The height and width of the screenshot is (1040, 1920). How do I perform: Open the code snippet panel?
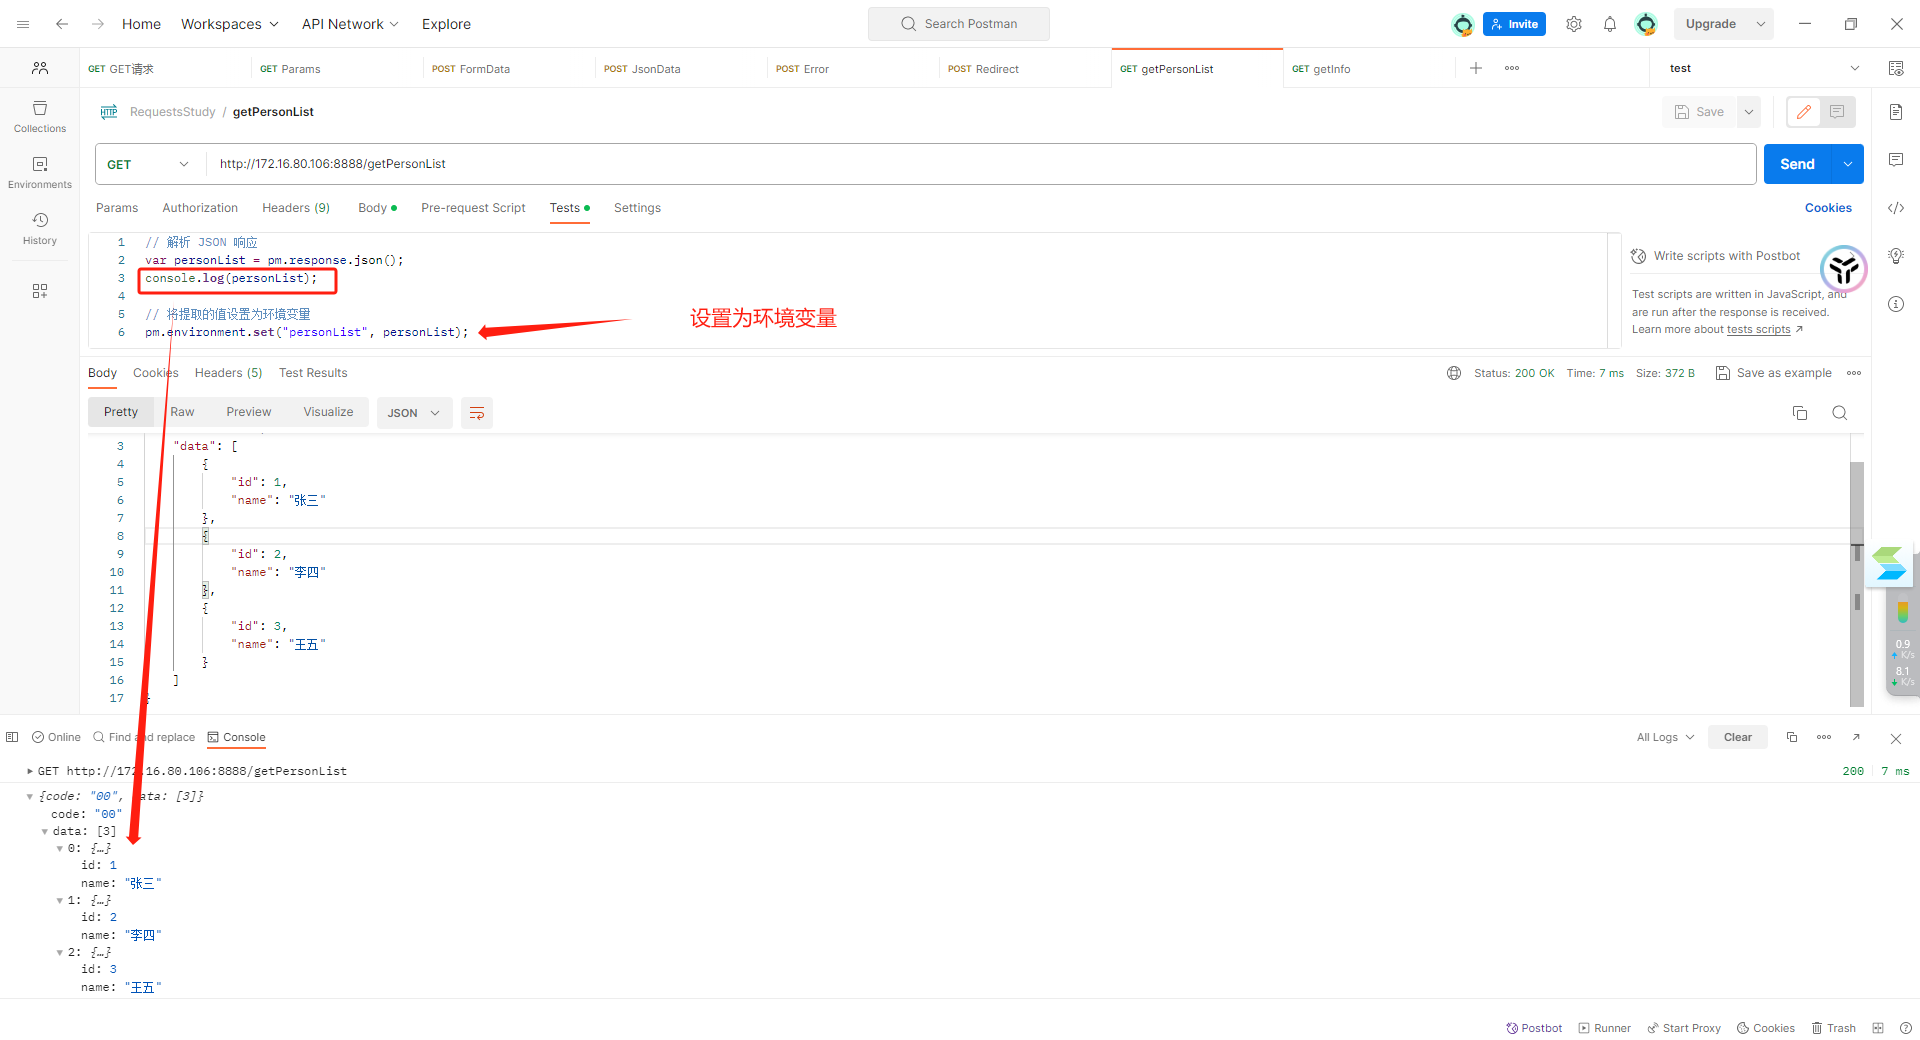click(1896, 208)
